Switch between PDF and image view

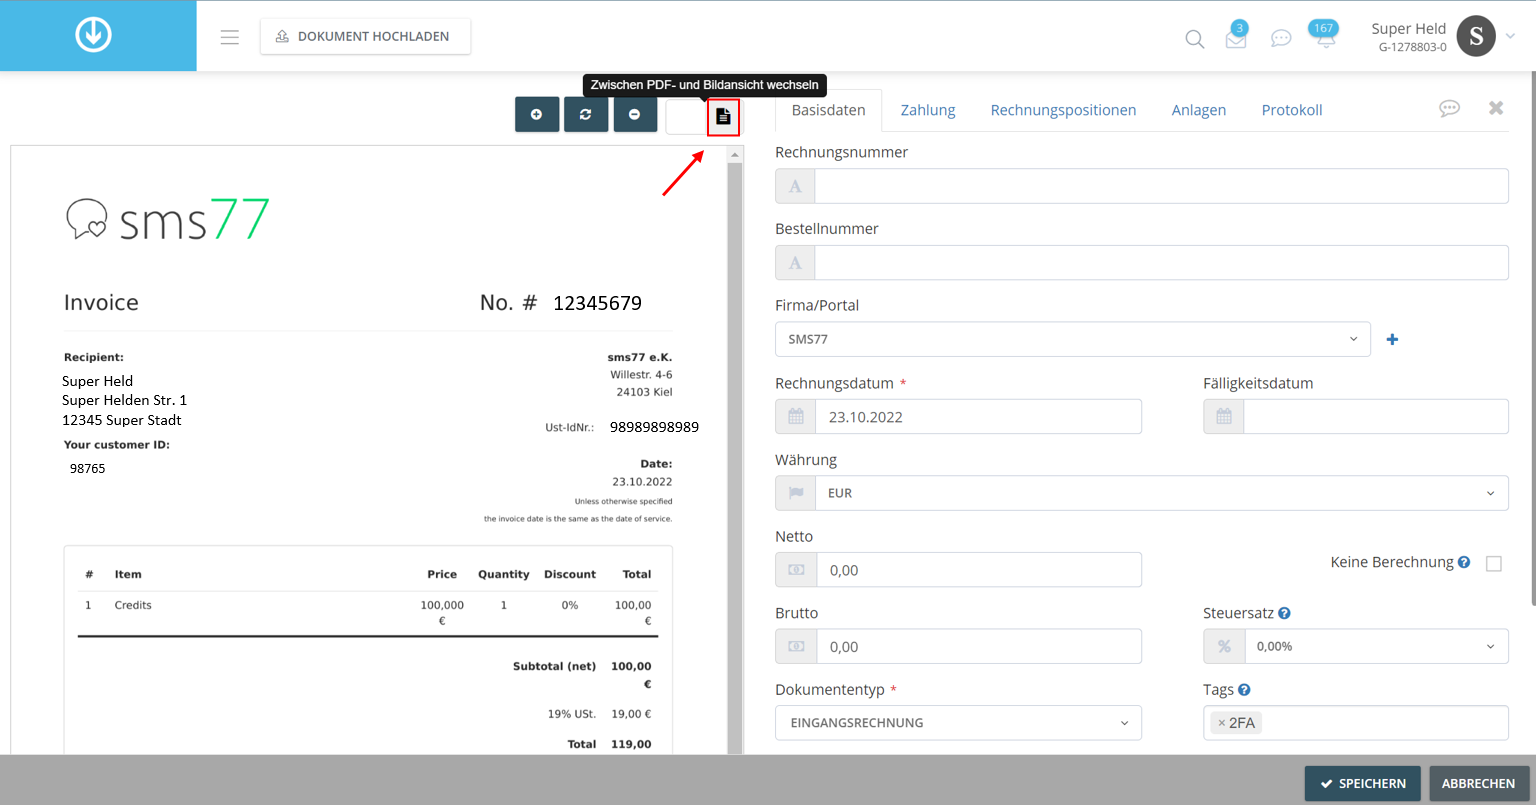tap(723, 117)
